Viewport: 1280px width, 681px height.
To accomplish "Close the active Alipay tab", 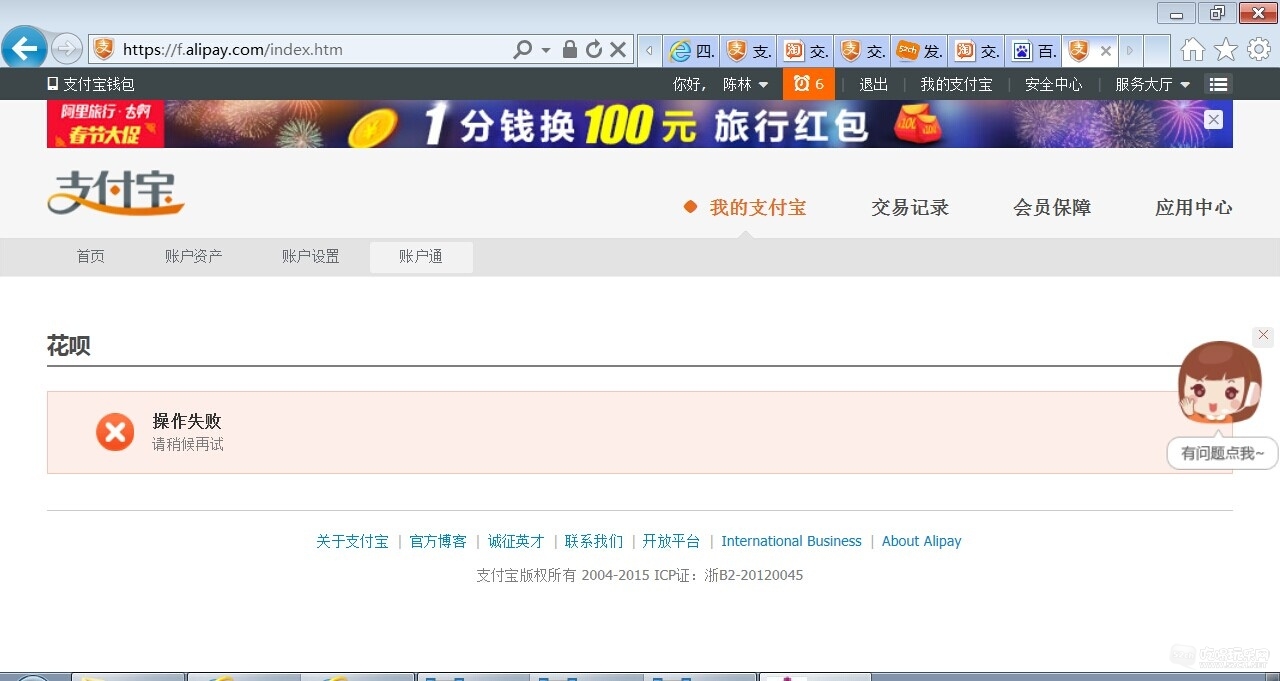I will click(x=1105, y=50).
